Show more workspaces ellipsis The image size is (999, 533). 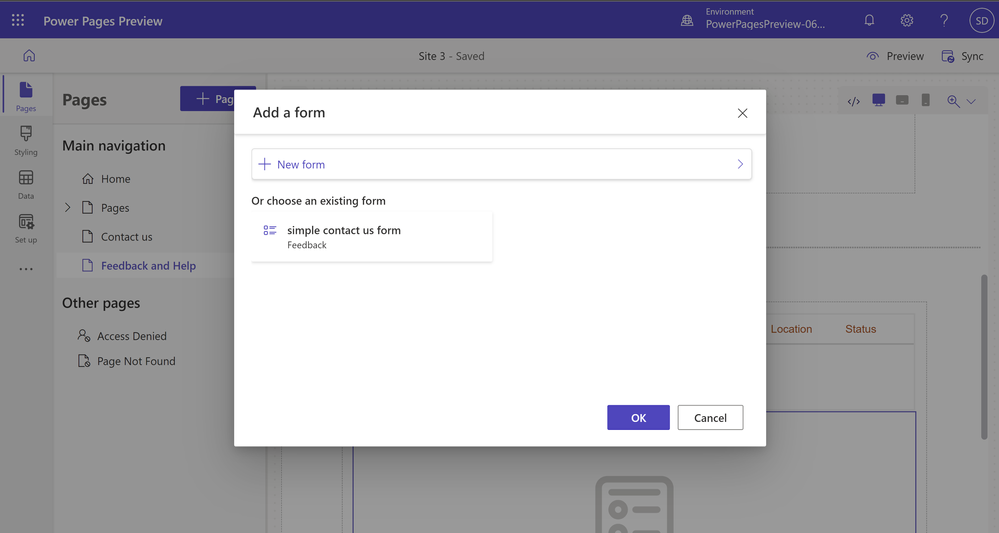click(26, 269)
